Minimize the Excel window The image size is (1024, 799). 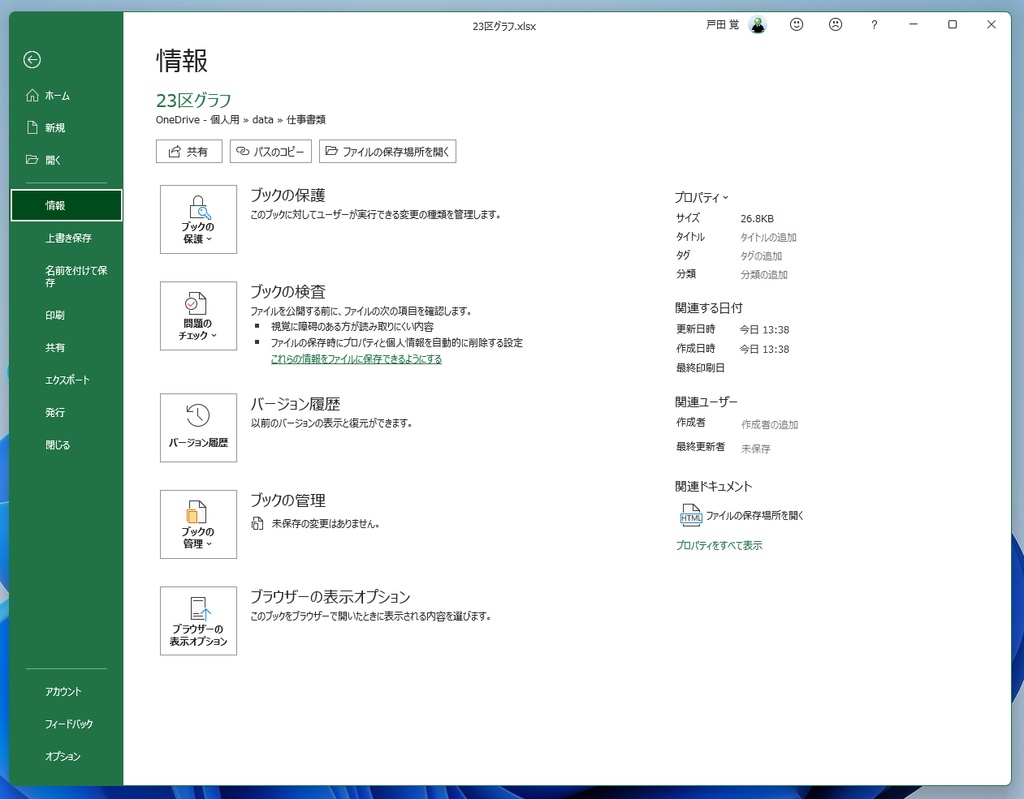tap(914, 25)
